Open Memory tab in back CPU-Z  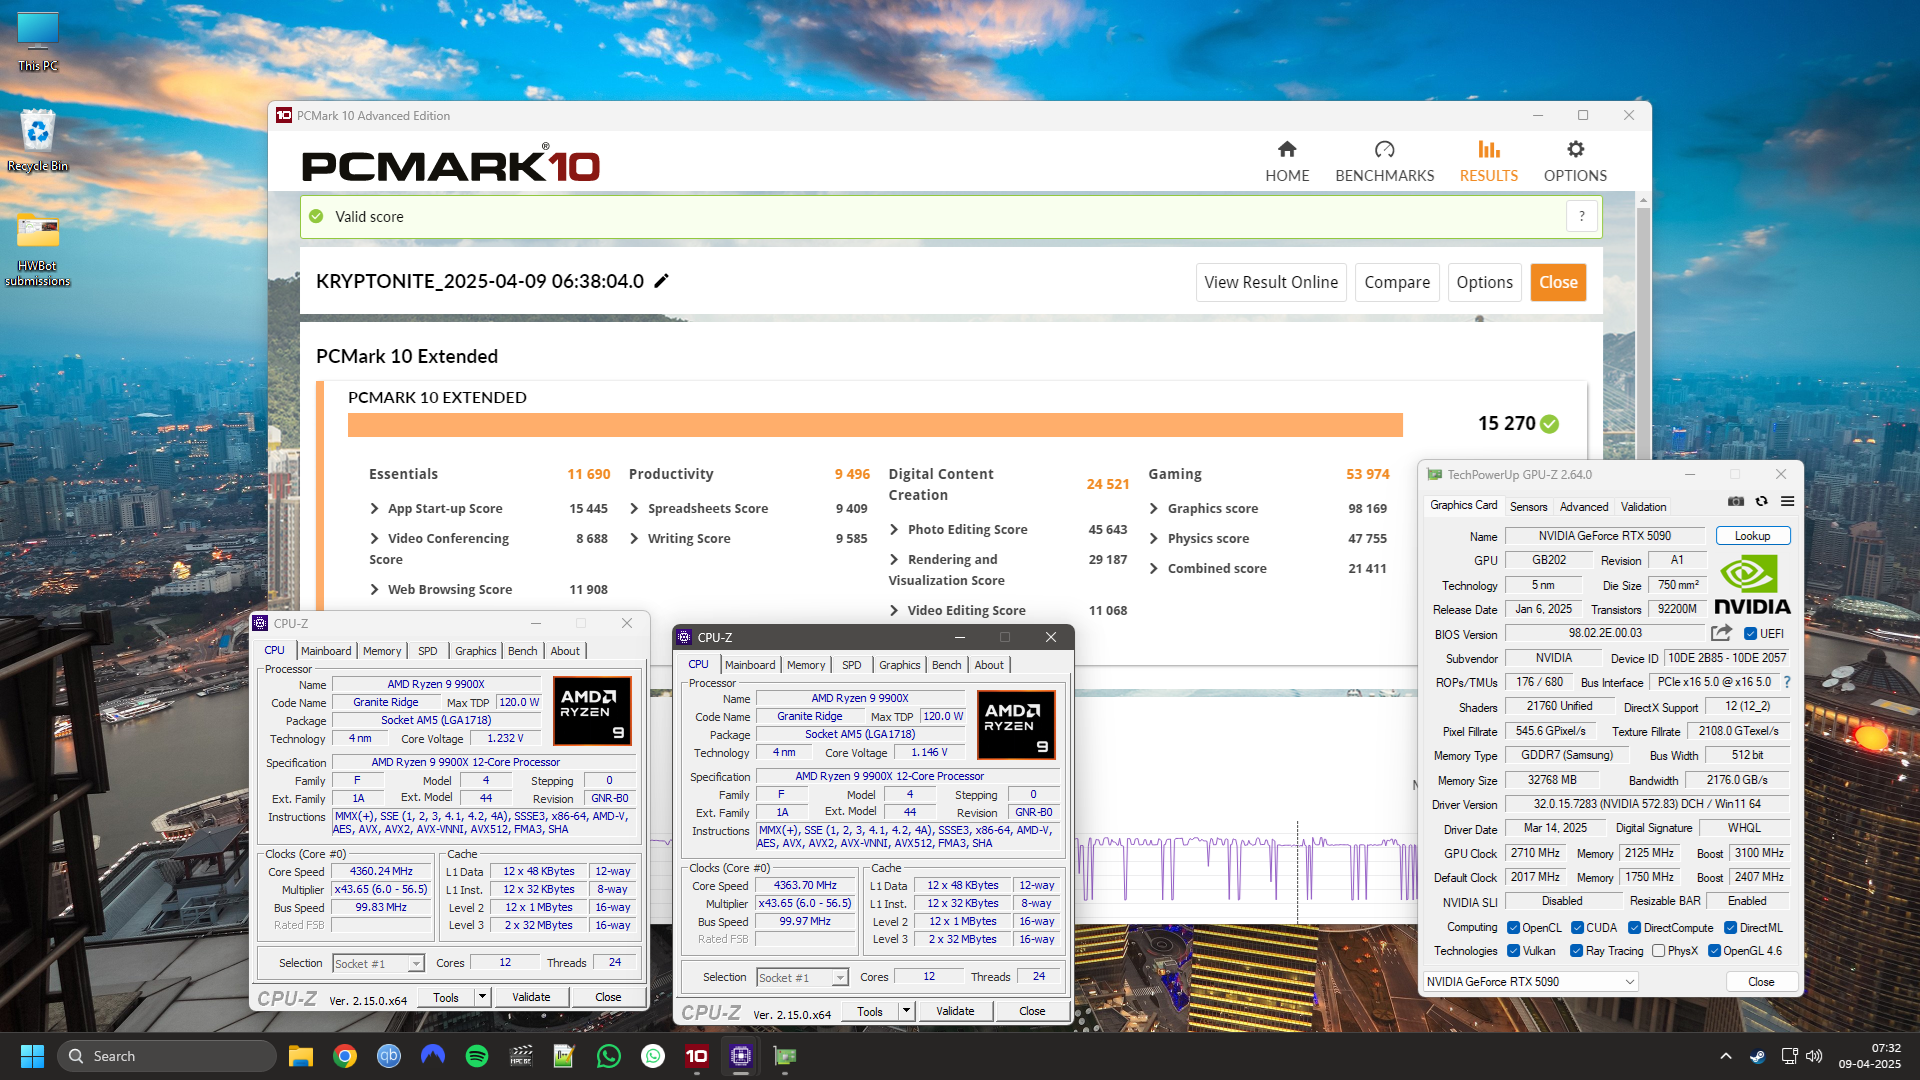tap(382, 650)
